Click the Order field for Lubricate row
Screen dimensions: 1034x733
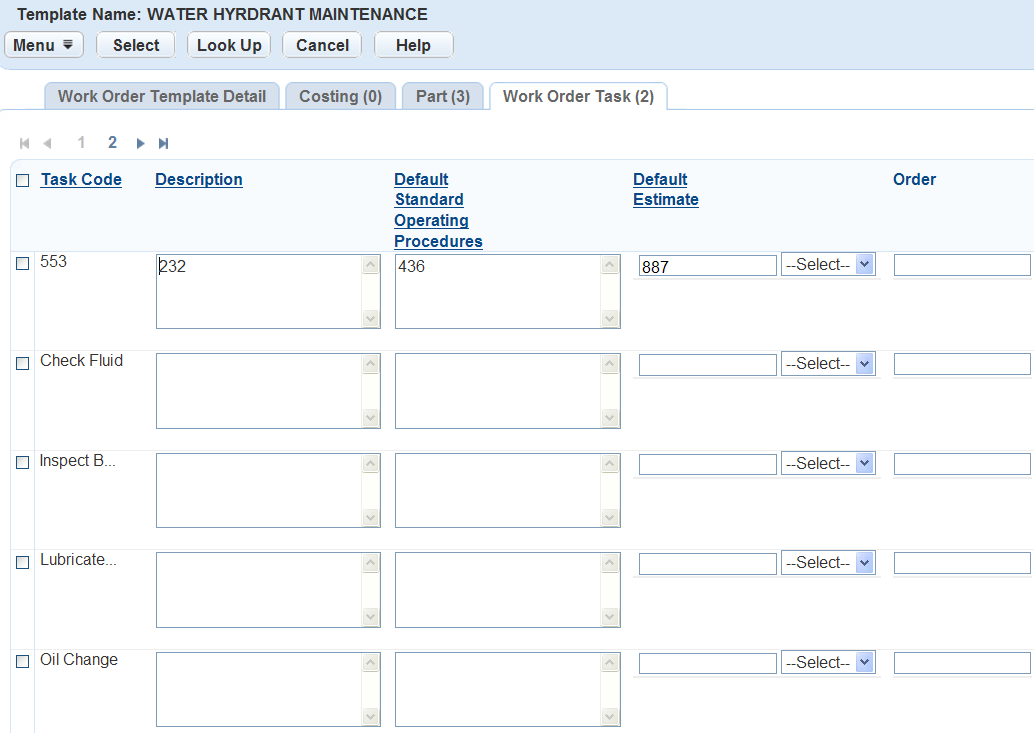tap(961, 564)
